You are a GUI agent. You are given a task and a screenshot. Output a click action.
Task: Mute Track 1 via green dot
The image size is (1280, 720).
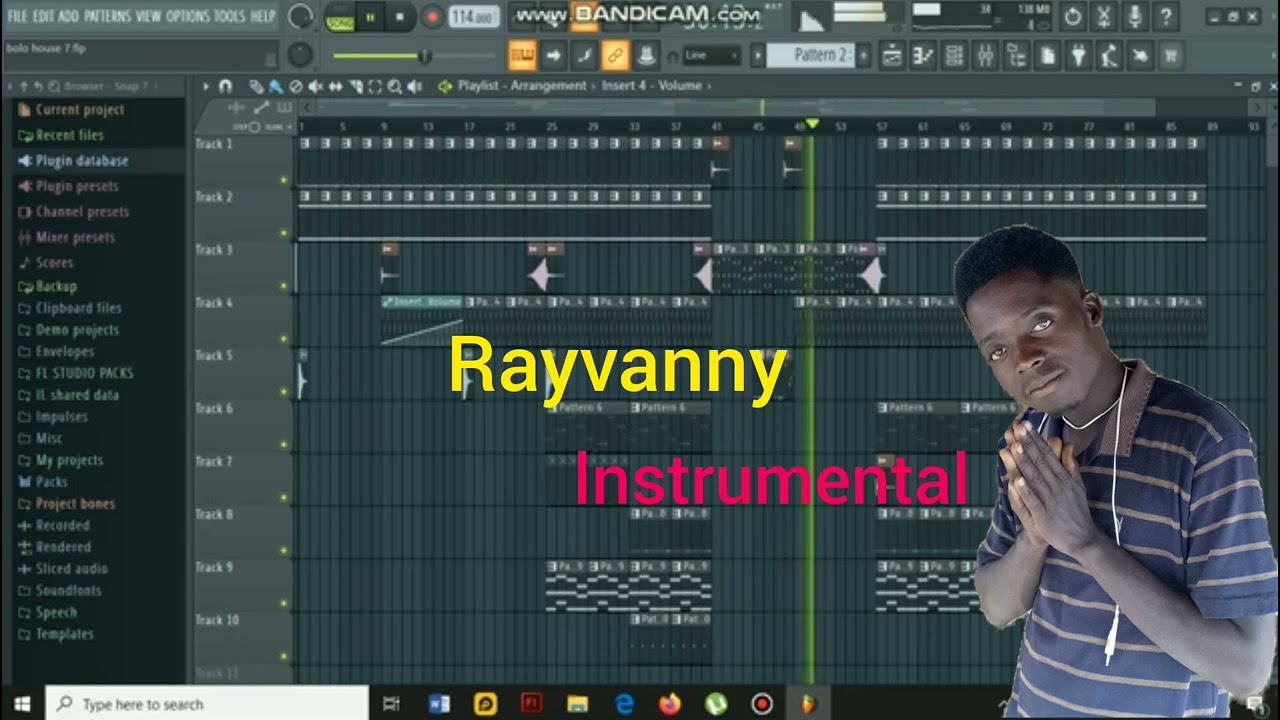coord(283,181)
